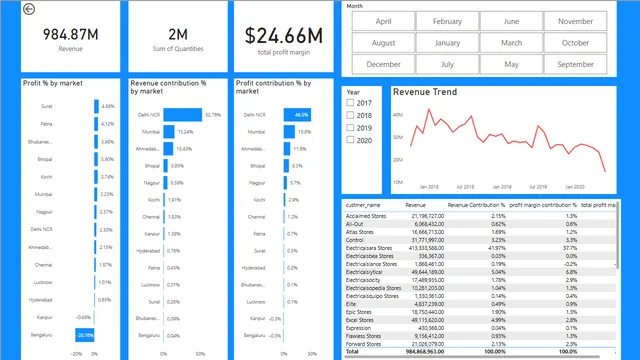The image size is (640, 360).
Task: Select Delhi NCR bar in Profit contribution chart
Action: point(297,115)
